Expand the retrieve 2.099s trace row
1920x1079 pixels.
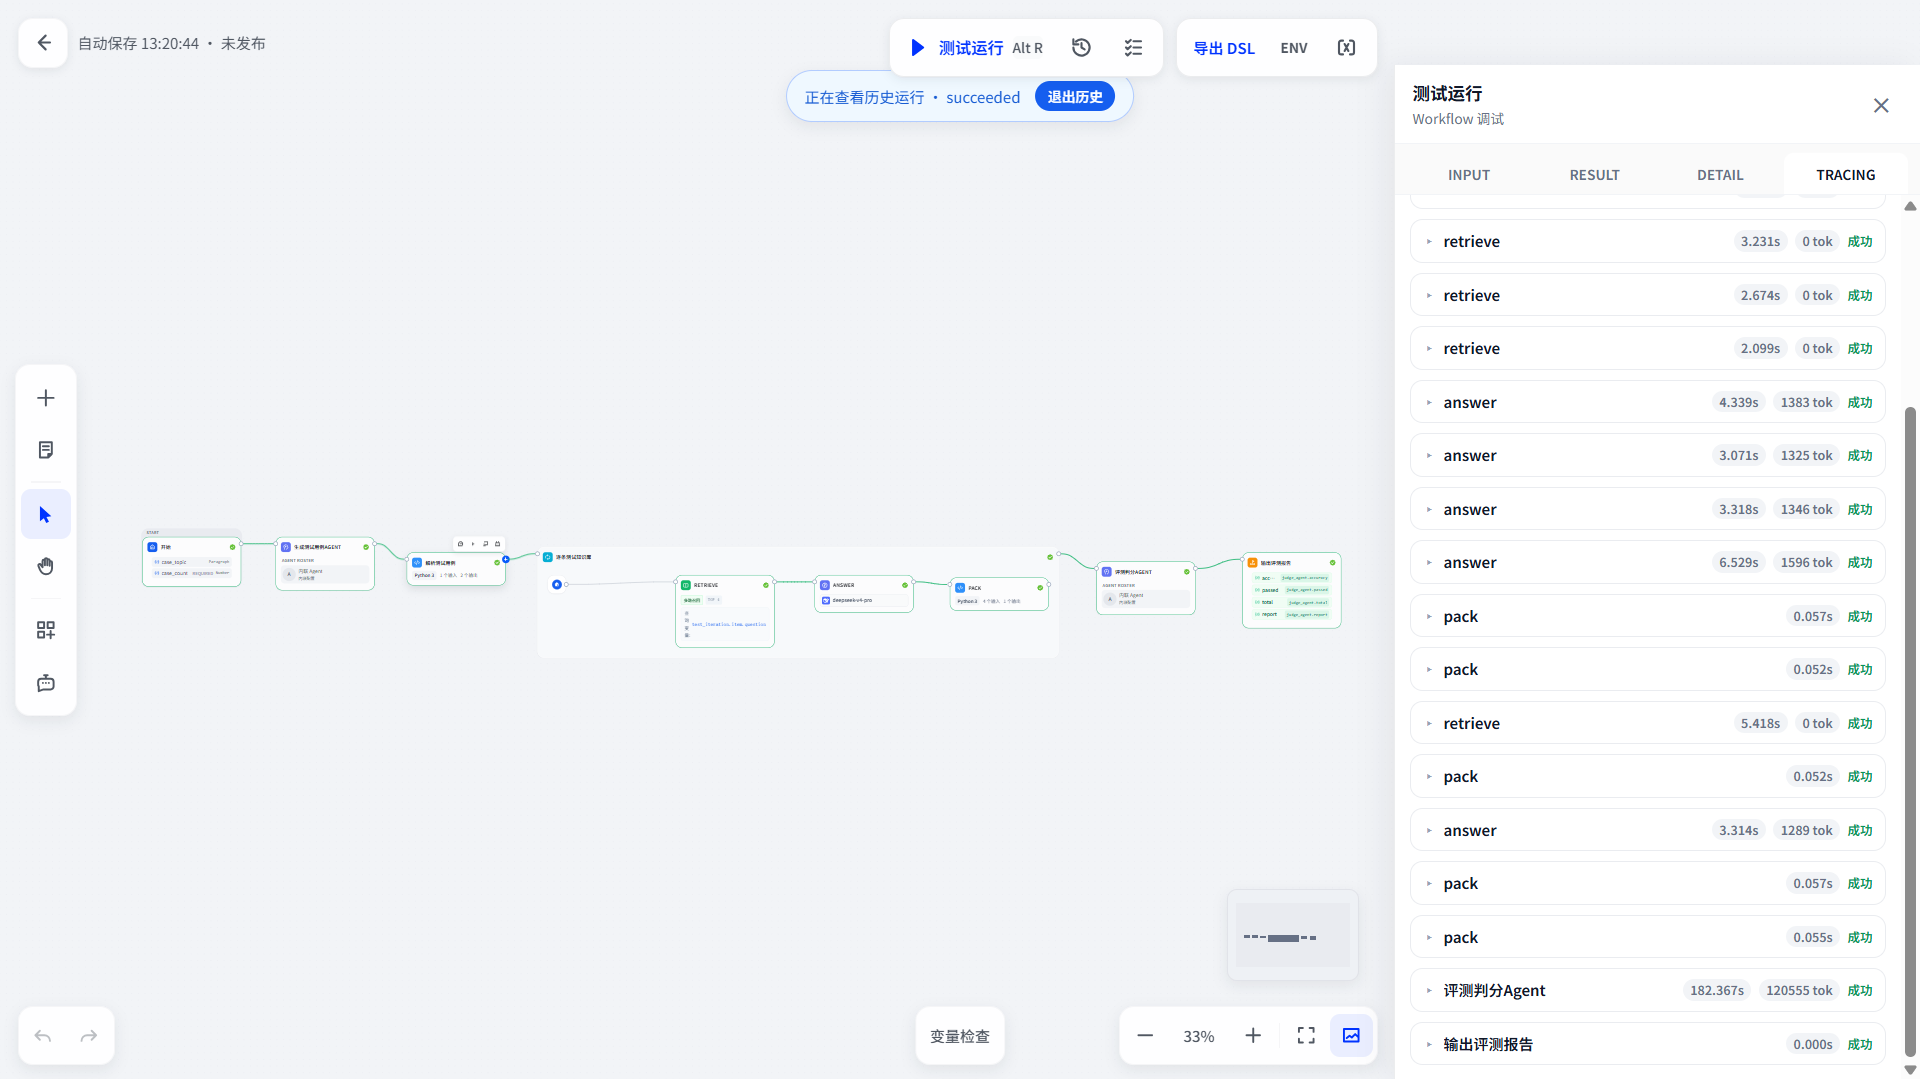click(x=1648, y=348)
